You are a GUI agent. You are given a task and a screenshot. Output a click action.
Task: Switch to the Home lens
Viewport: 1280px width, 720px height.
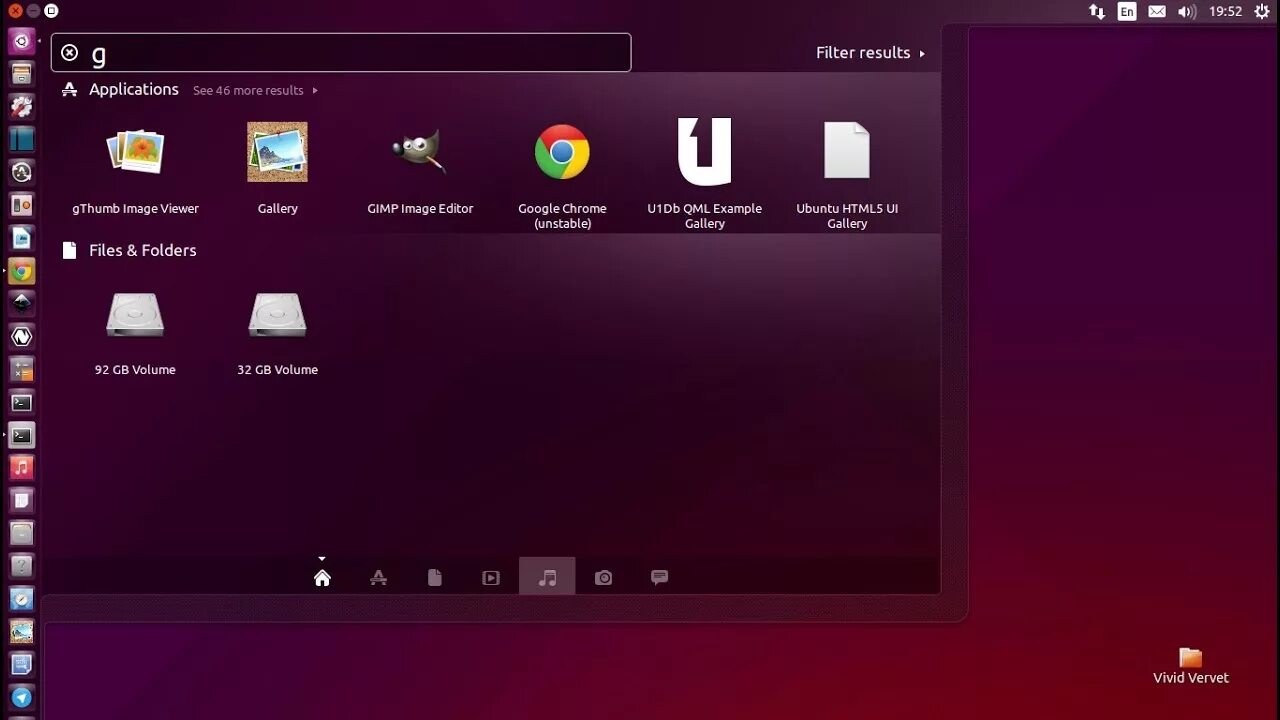point(322,577)
